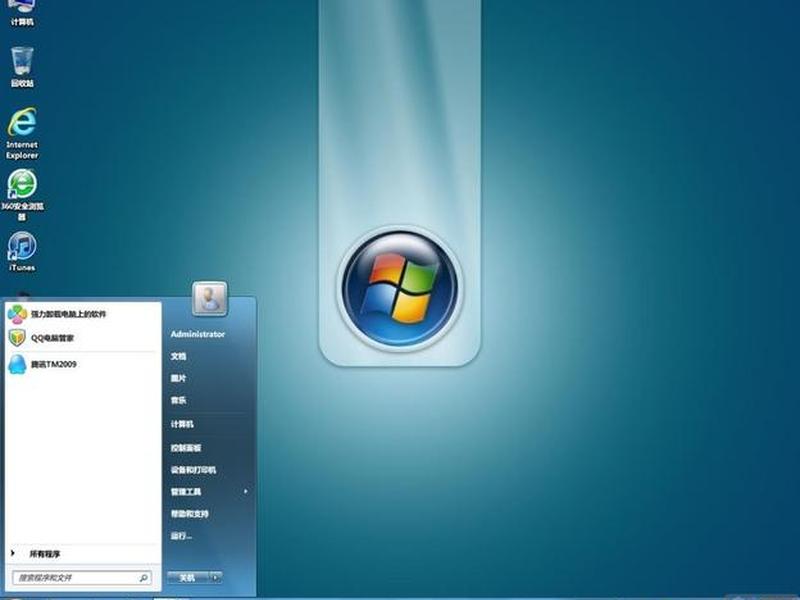Click the 搜索程序和文件 search box
The height and width of the screenshot is (600, 800).
point(82,578)
